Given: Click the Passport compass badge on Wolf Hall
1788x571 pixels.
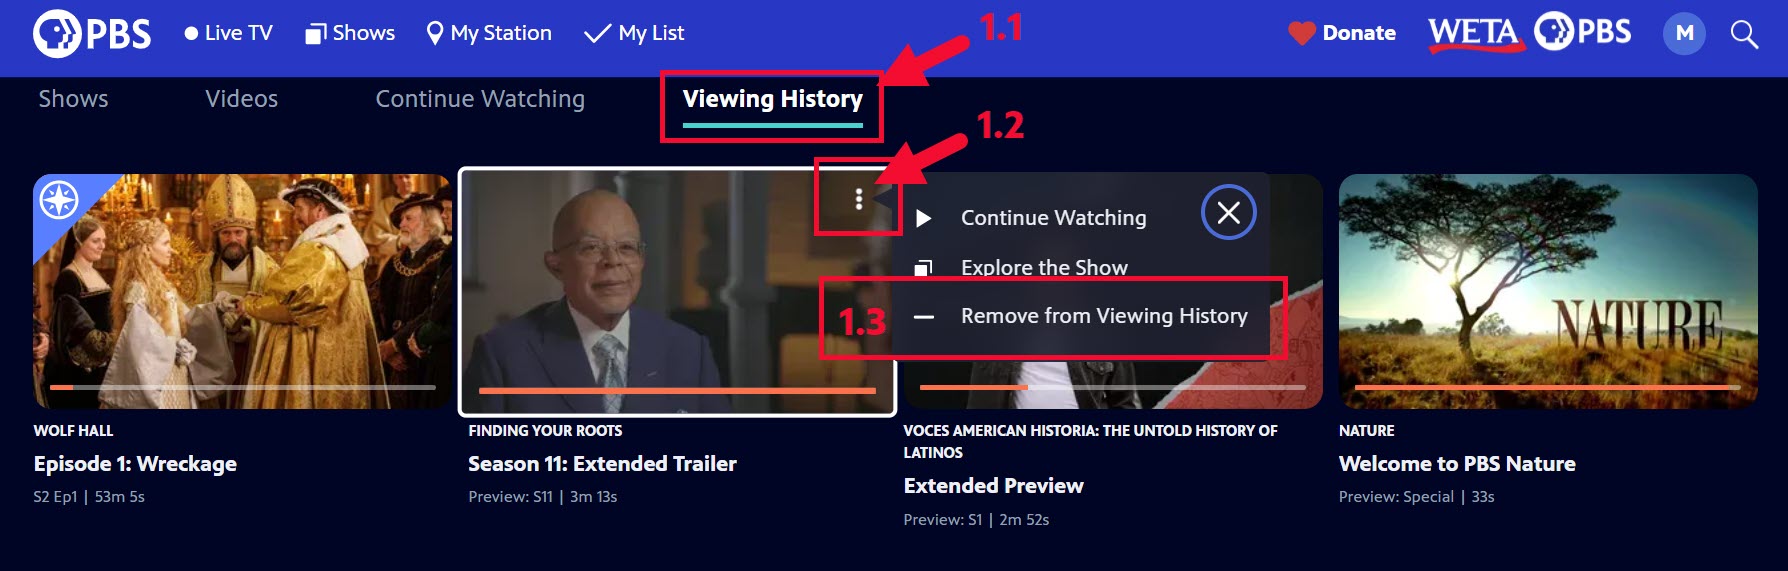Looking at the screenshot, I should 58,200.
